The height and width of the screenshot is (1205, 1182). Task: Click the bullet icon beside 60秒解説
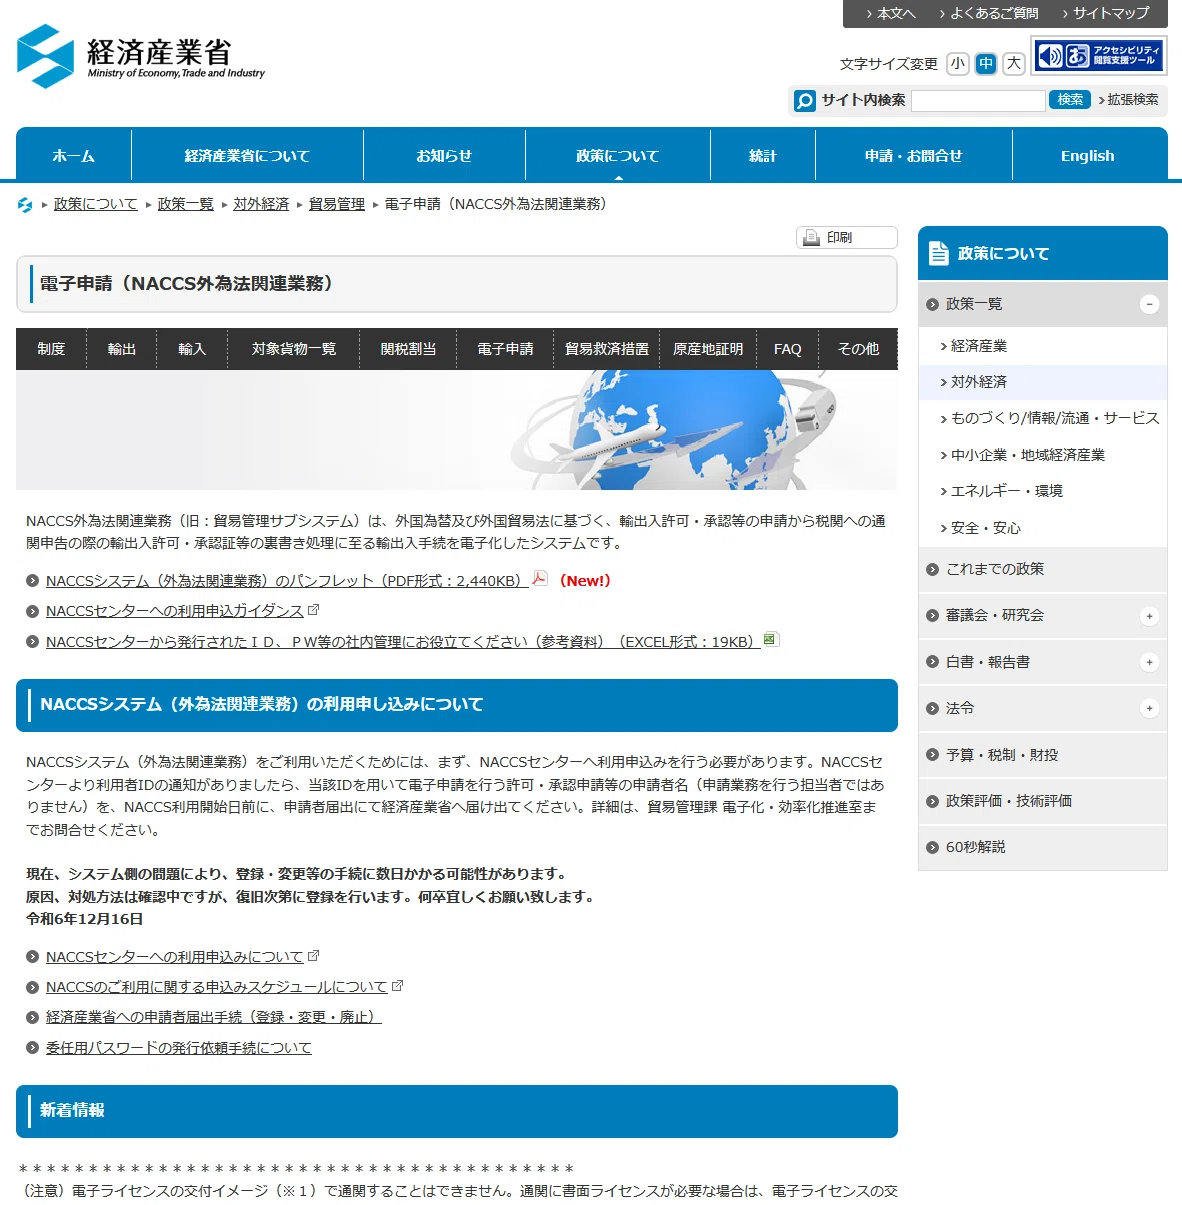click(932, 848)
